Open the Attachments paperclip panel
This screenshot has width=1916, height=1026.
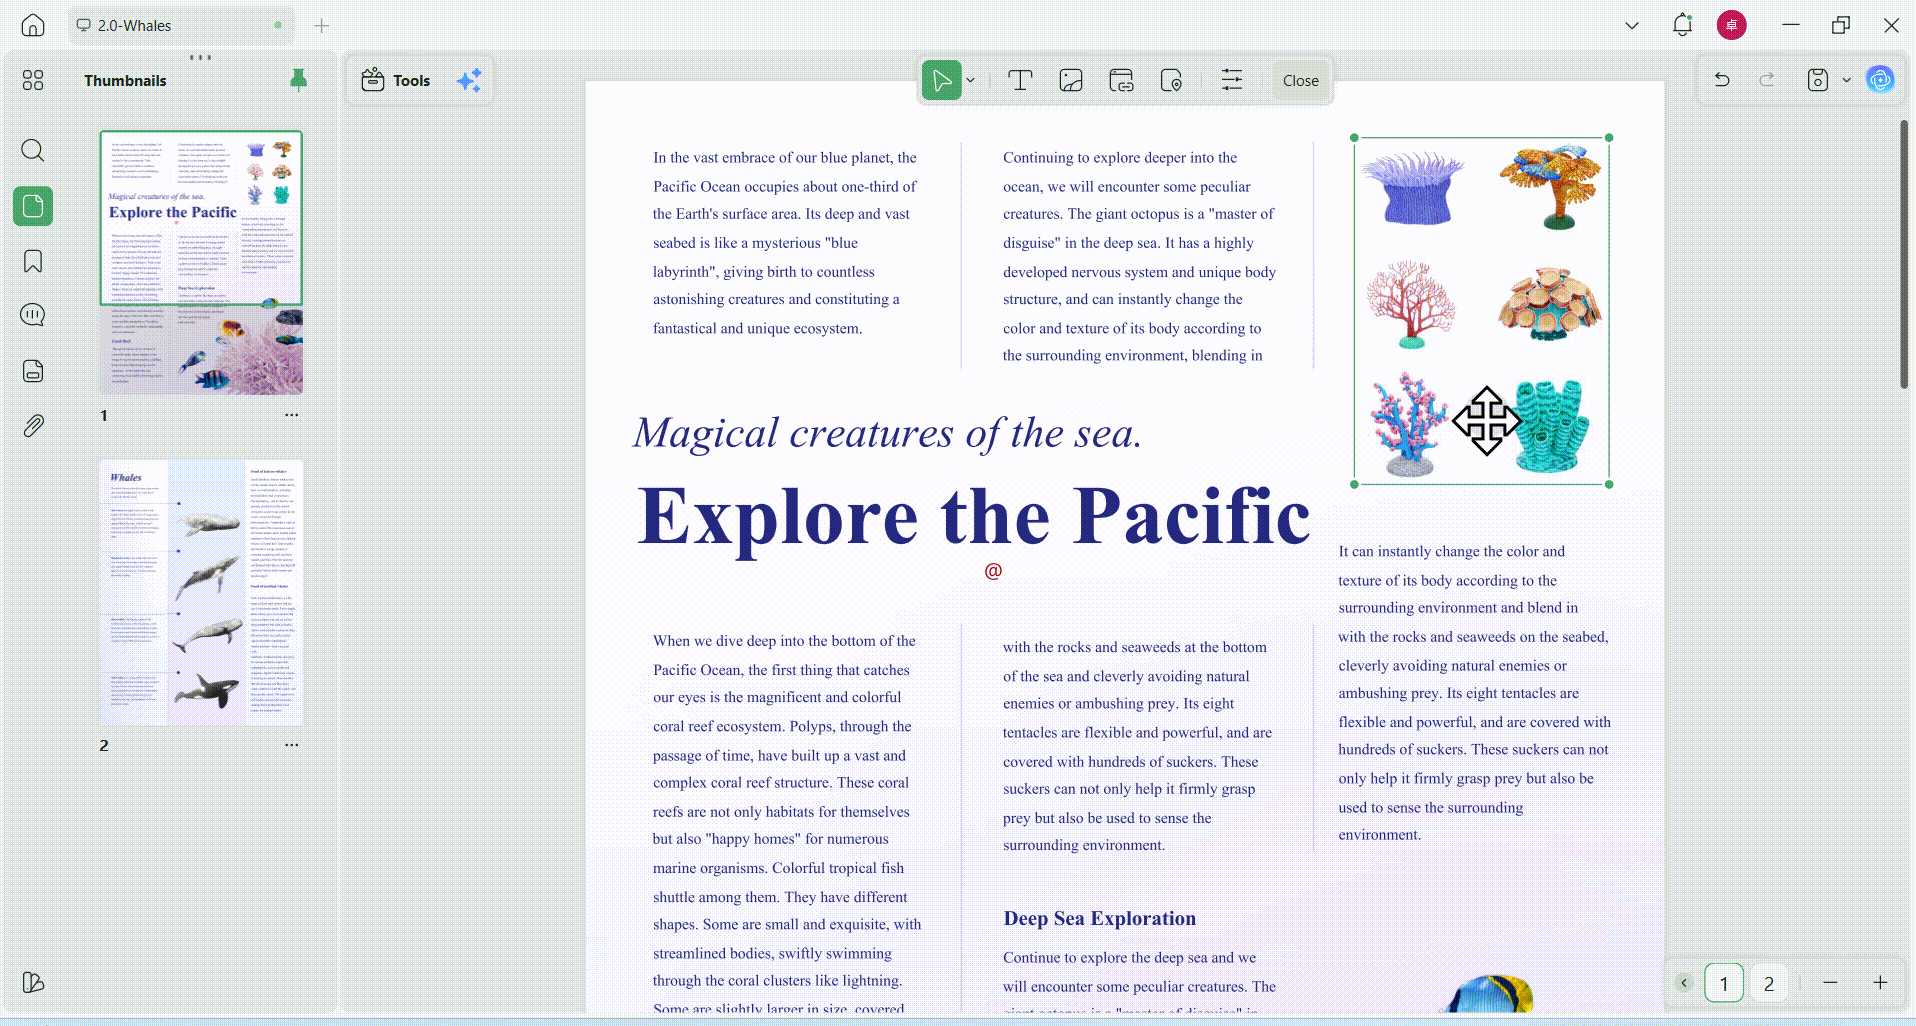pos(33,426)
